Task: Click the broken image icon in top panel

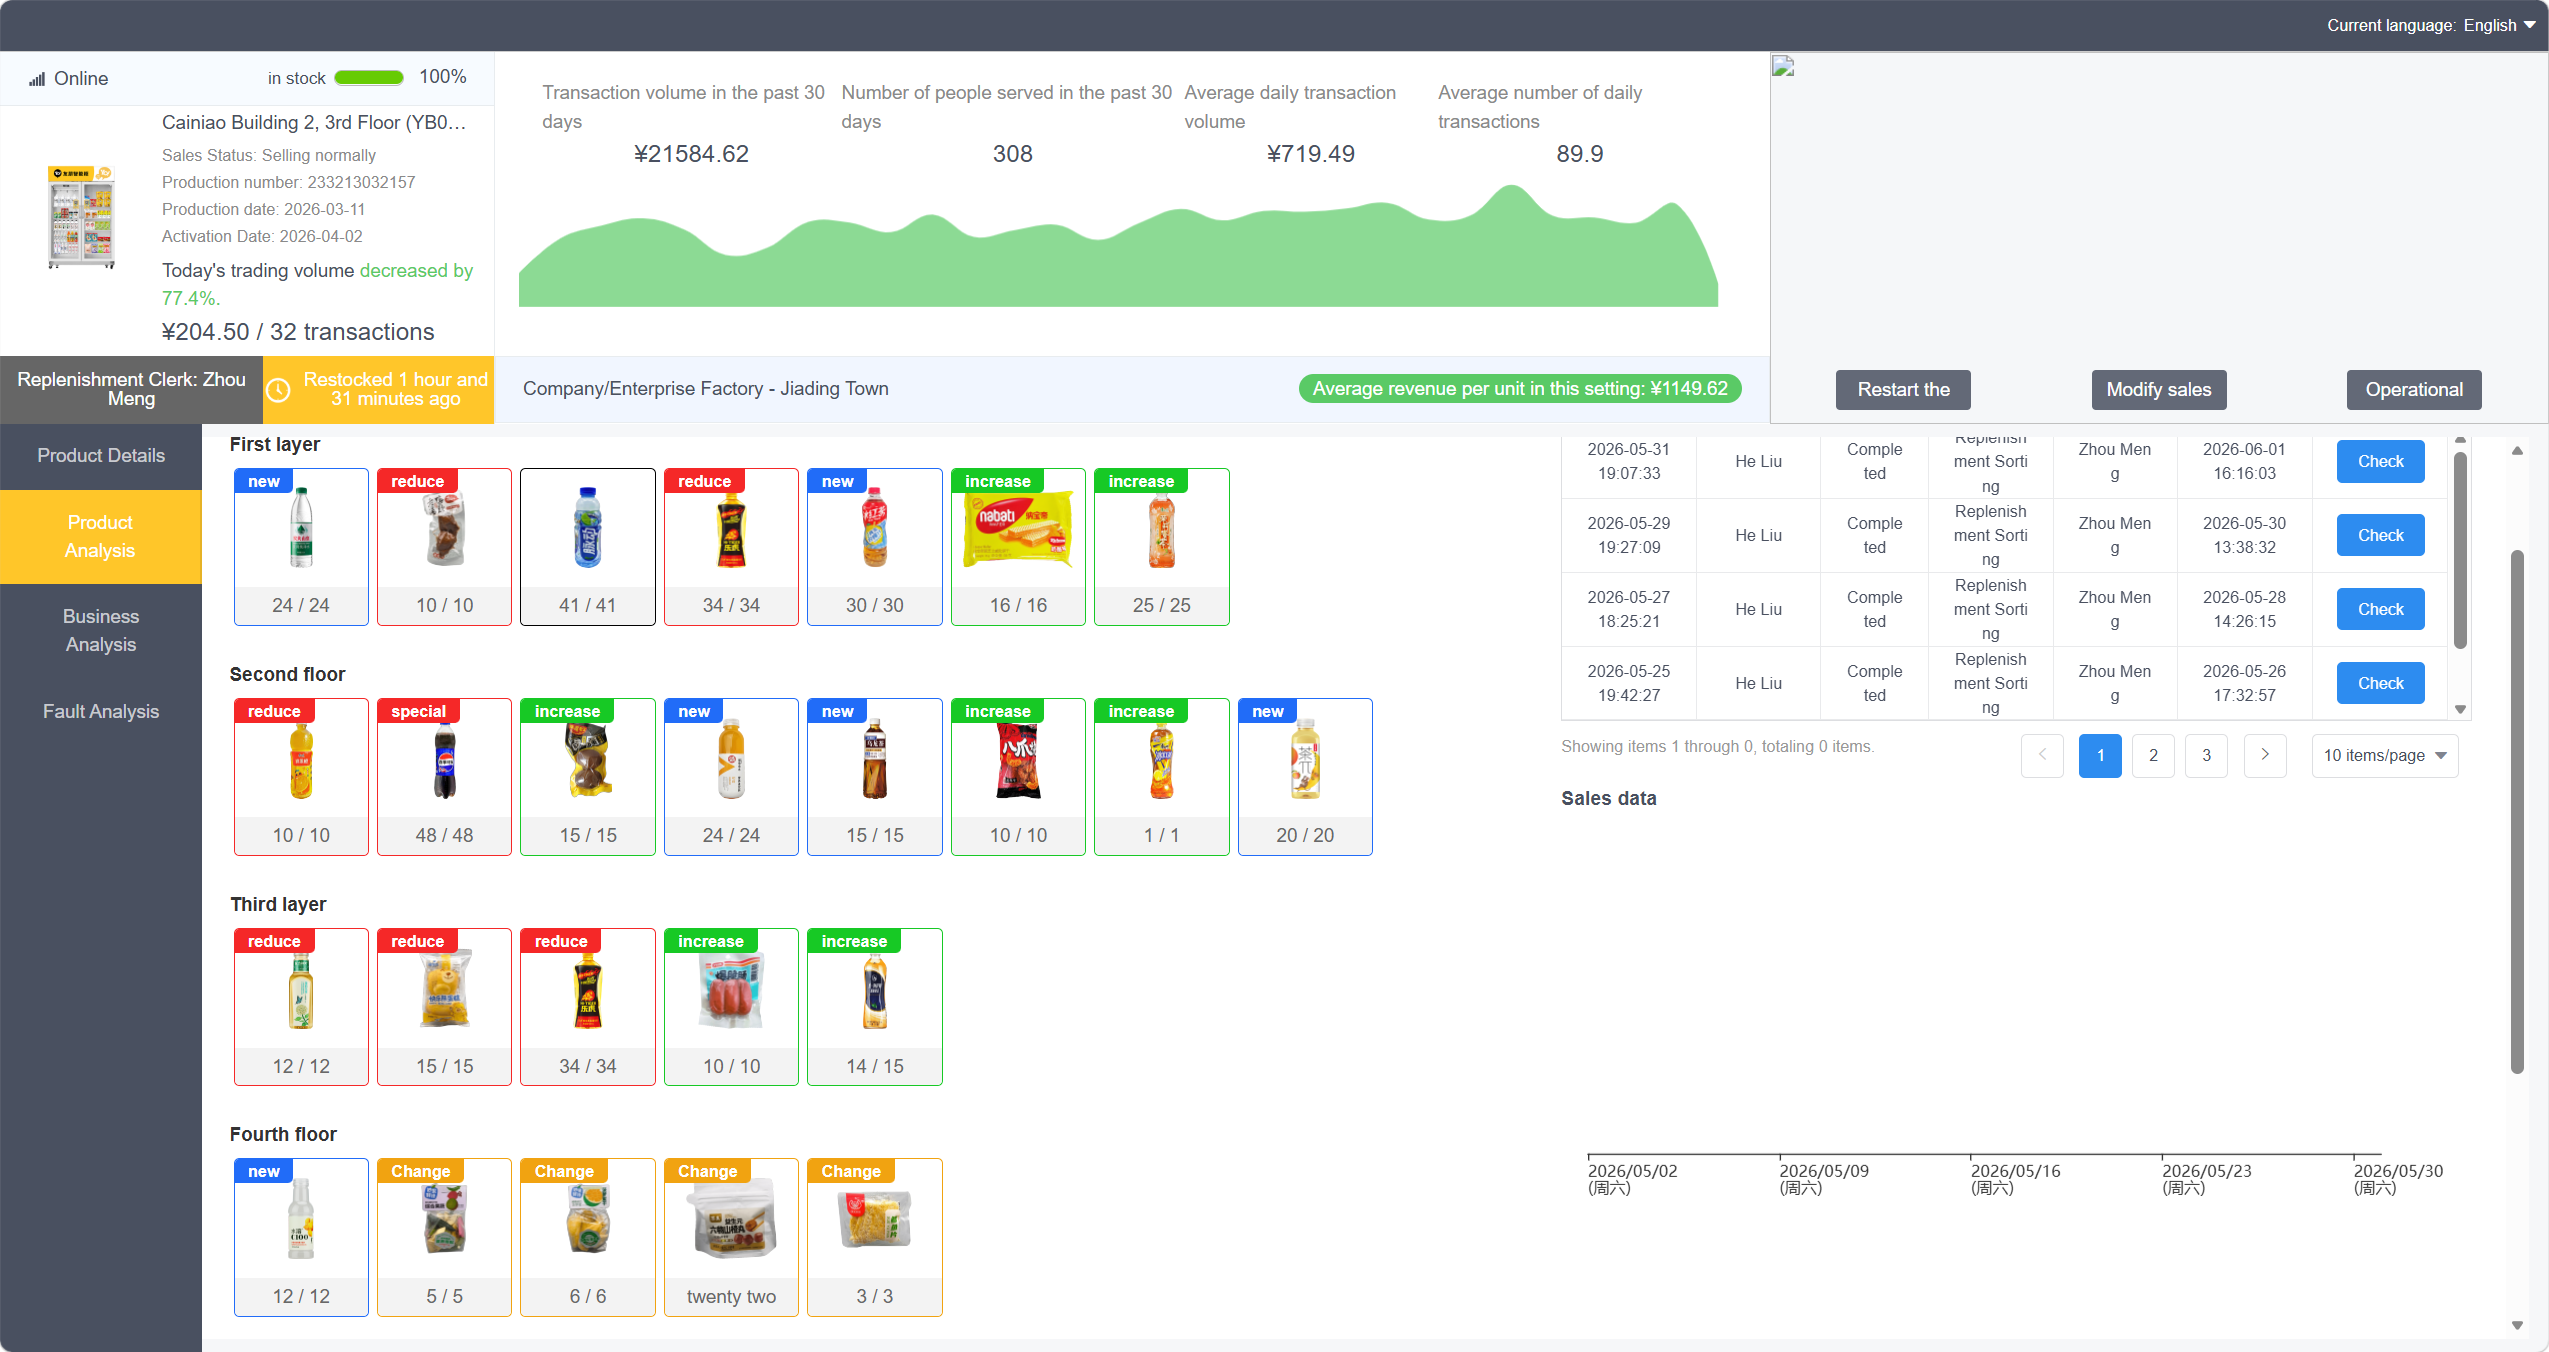Action: coord(1783,67)
